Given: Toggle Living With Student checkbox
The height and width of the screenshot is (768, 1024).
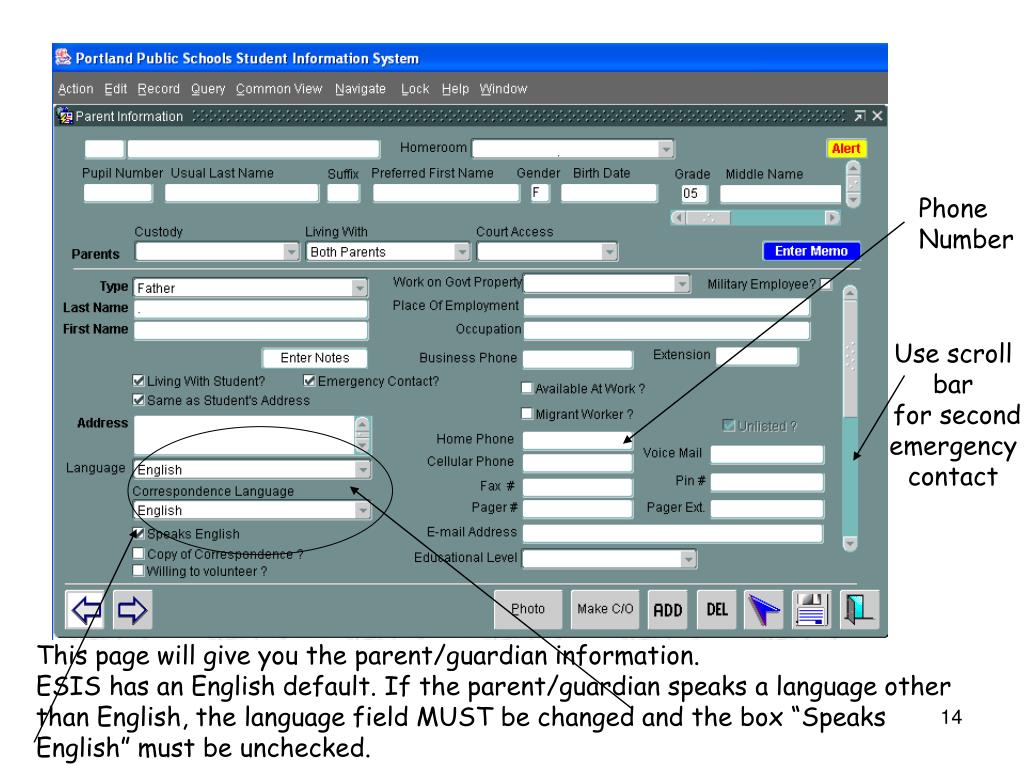Looking at the screenshot, I should click(x=138, y=381).
